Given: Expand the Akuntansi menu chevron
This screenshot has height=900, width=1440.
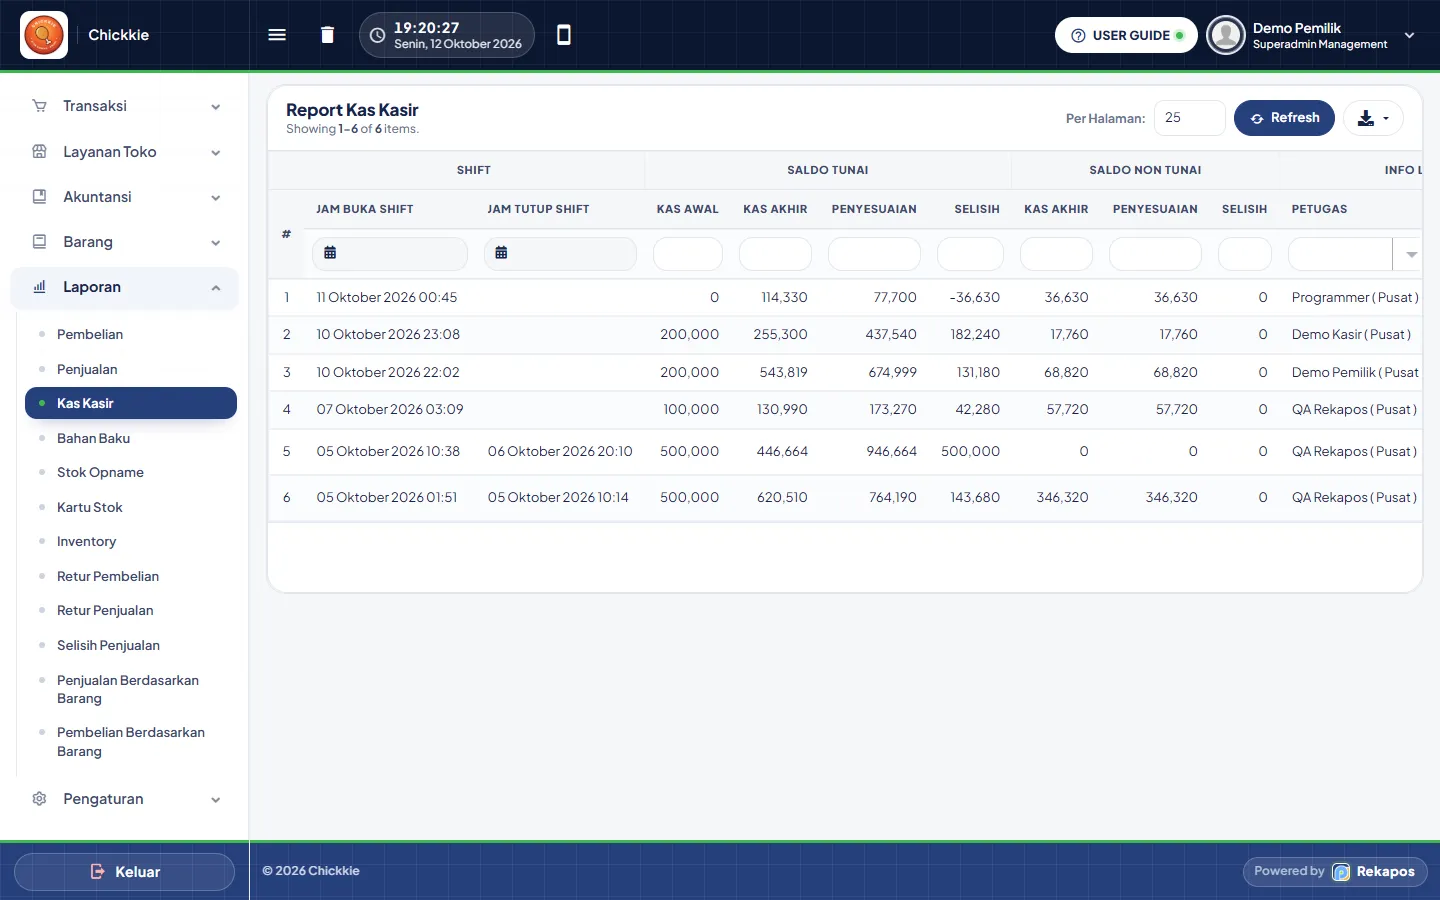Looking at the screenshot, I should tap(216, 198).
